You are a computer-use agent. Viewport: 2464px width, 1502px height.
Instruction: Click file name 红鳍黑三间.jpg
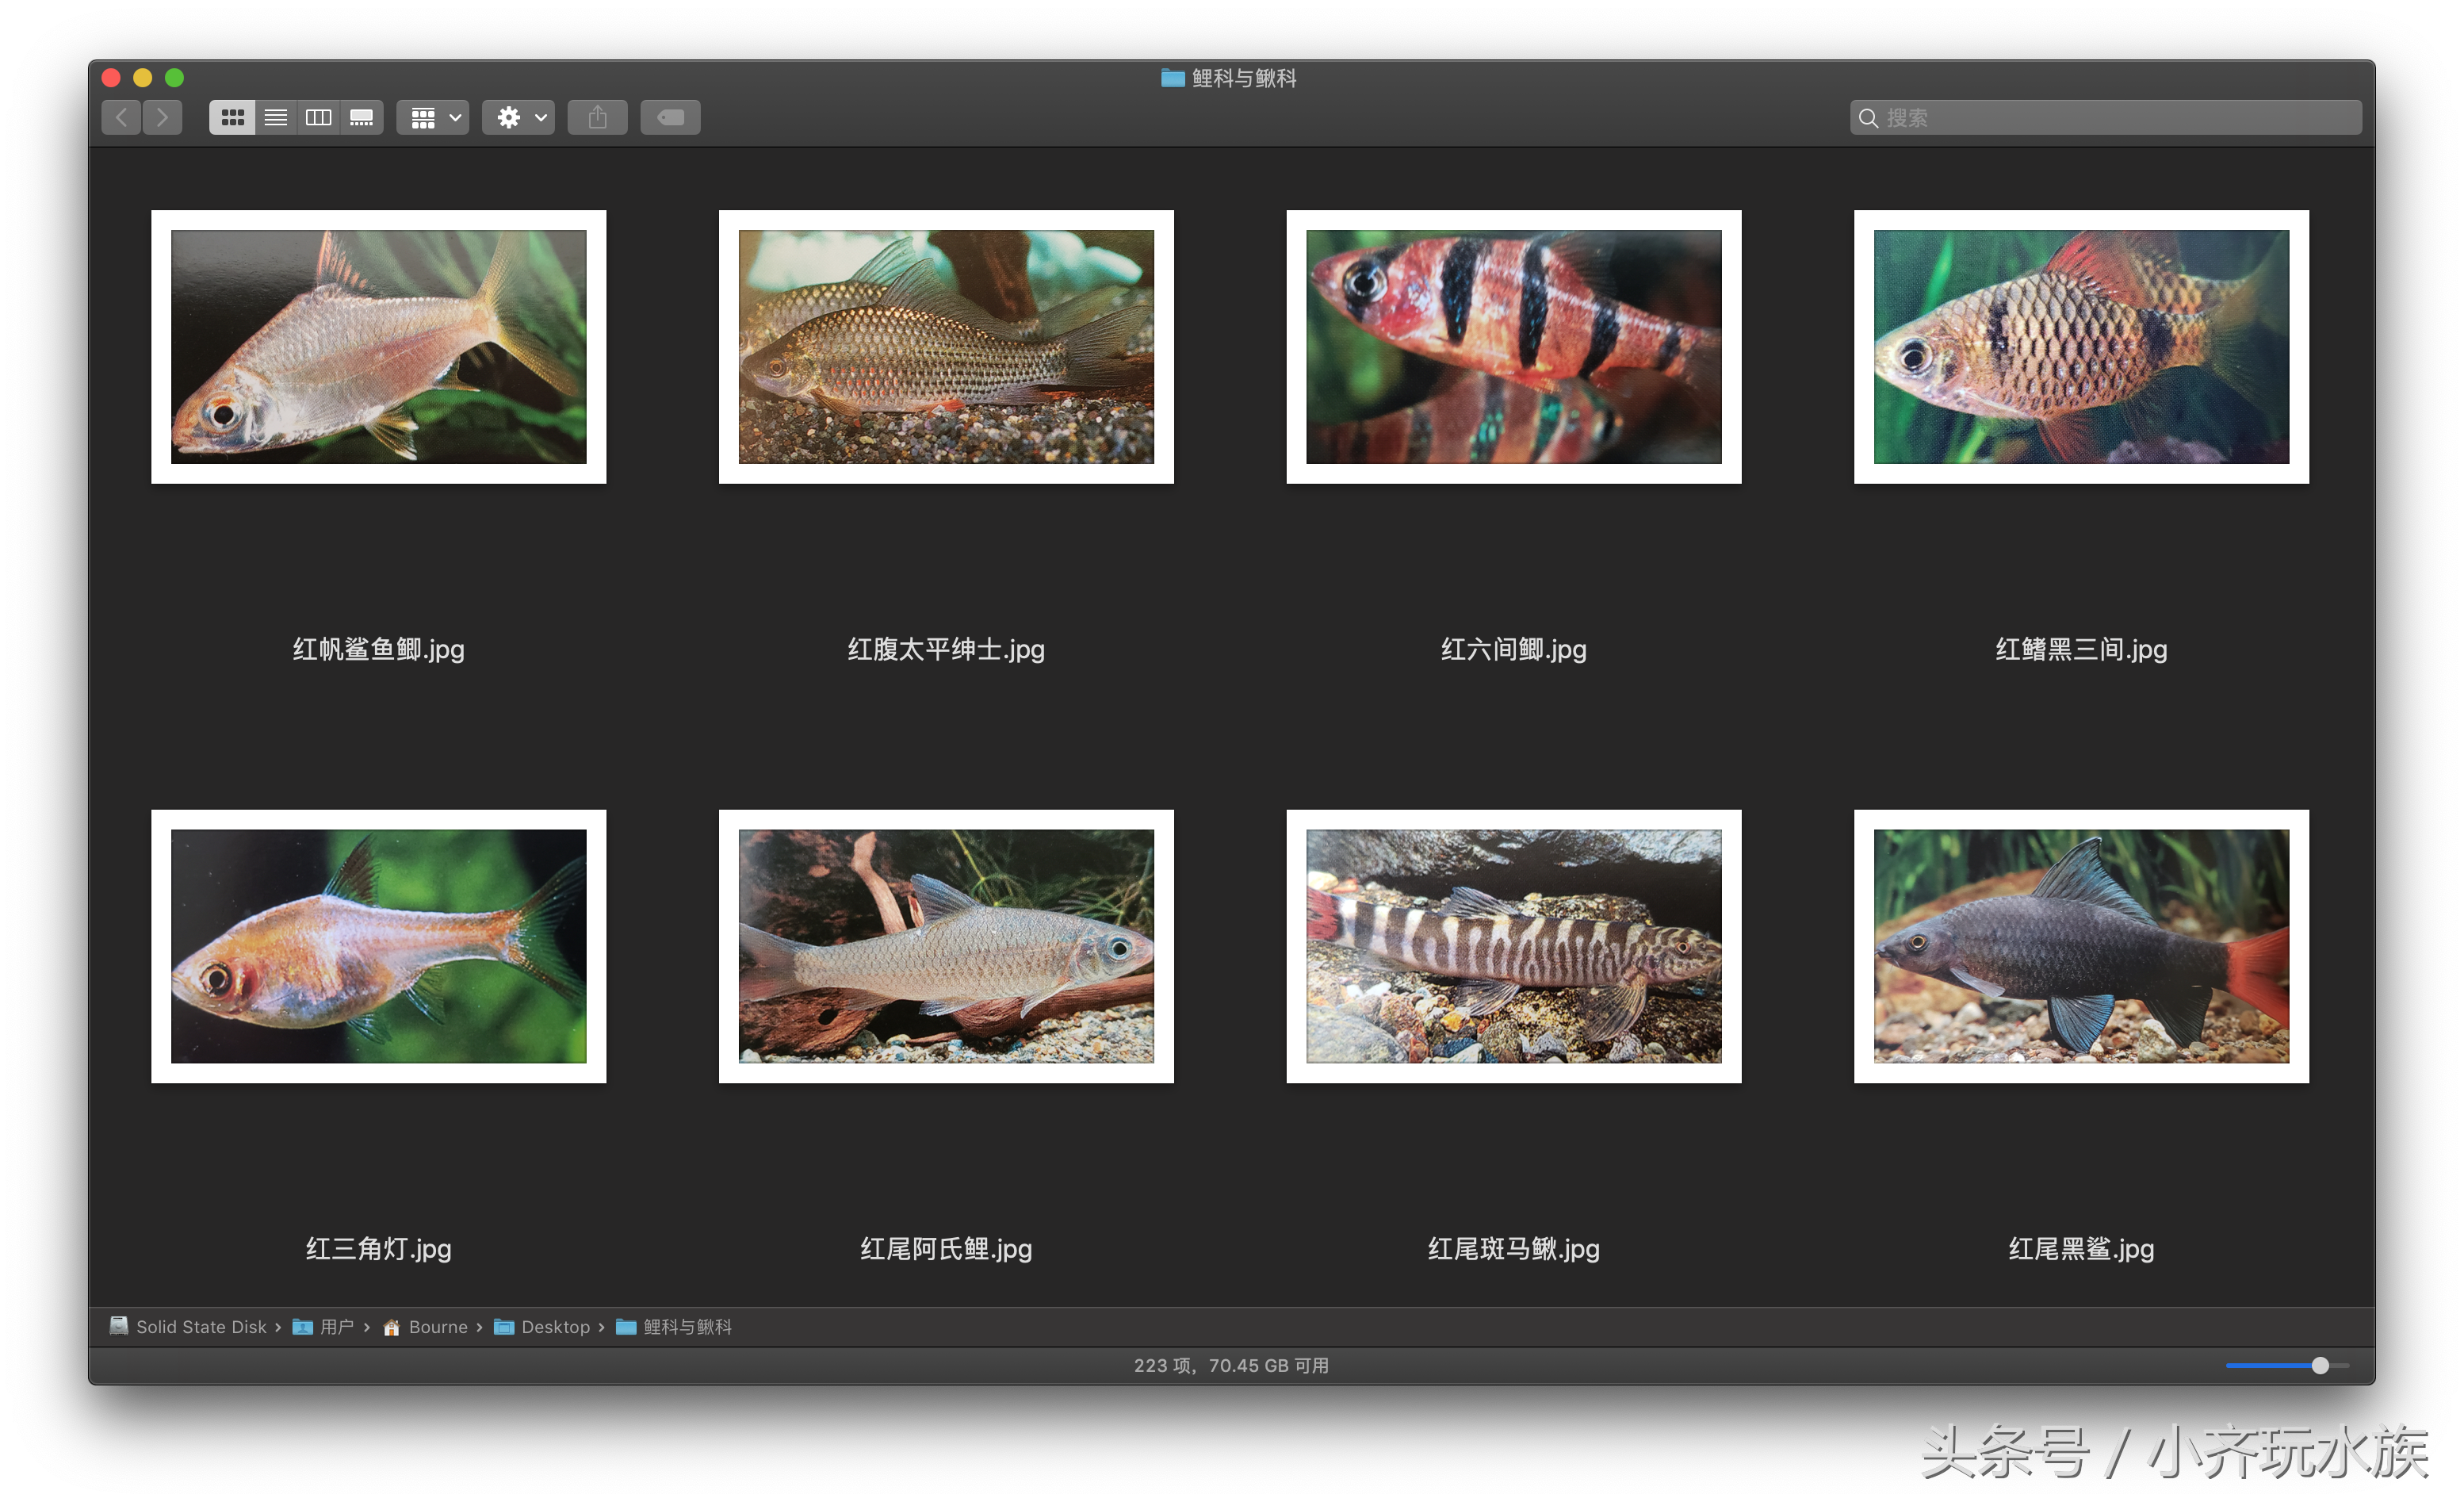pyautogui.click(x=2082, y=650)
